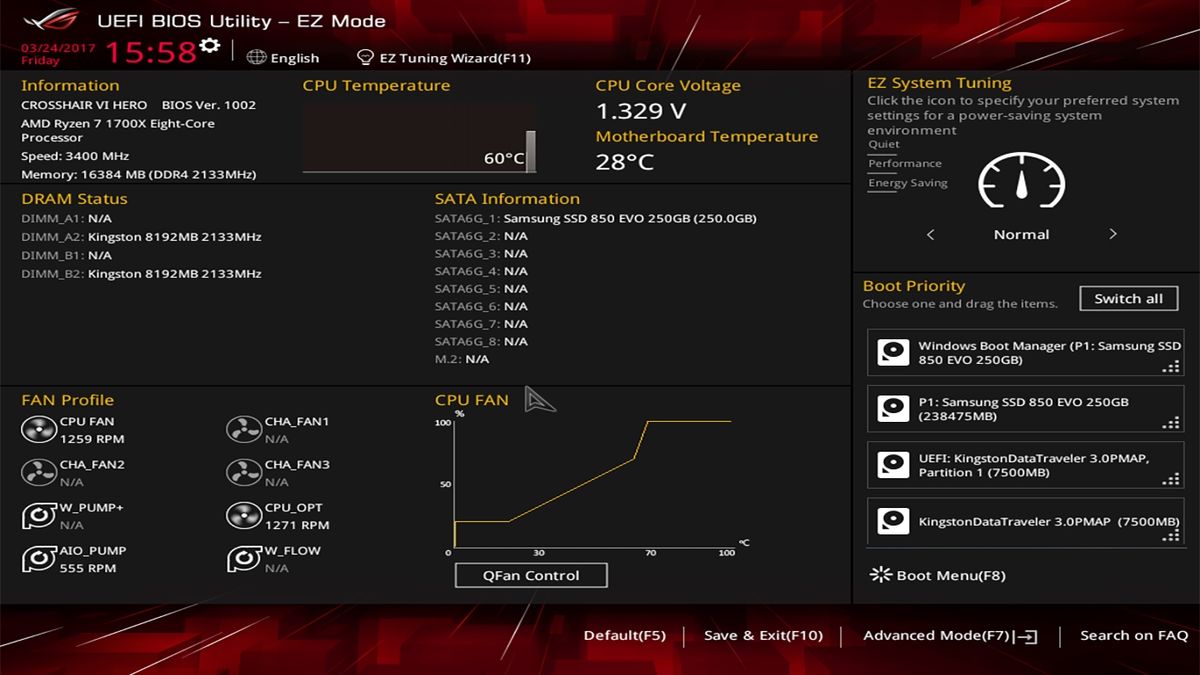Open Boot Menu(F8)
The width and height of the screenshot is (1200, 675).
tap(951, 576)
